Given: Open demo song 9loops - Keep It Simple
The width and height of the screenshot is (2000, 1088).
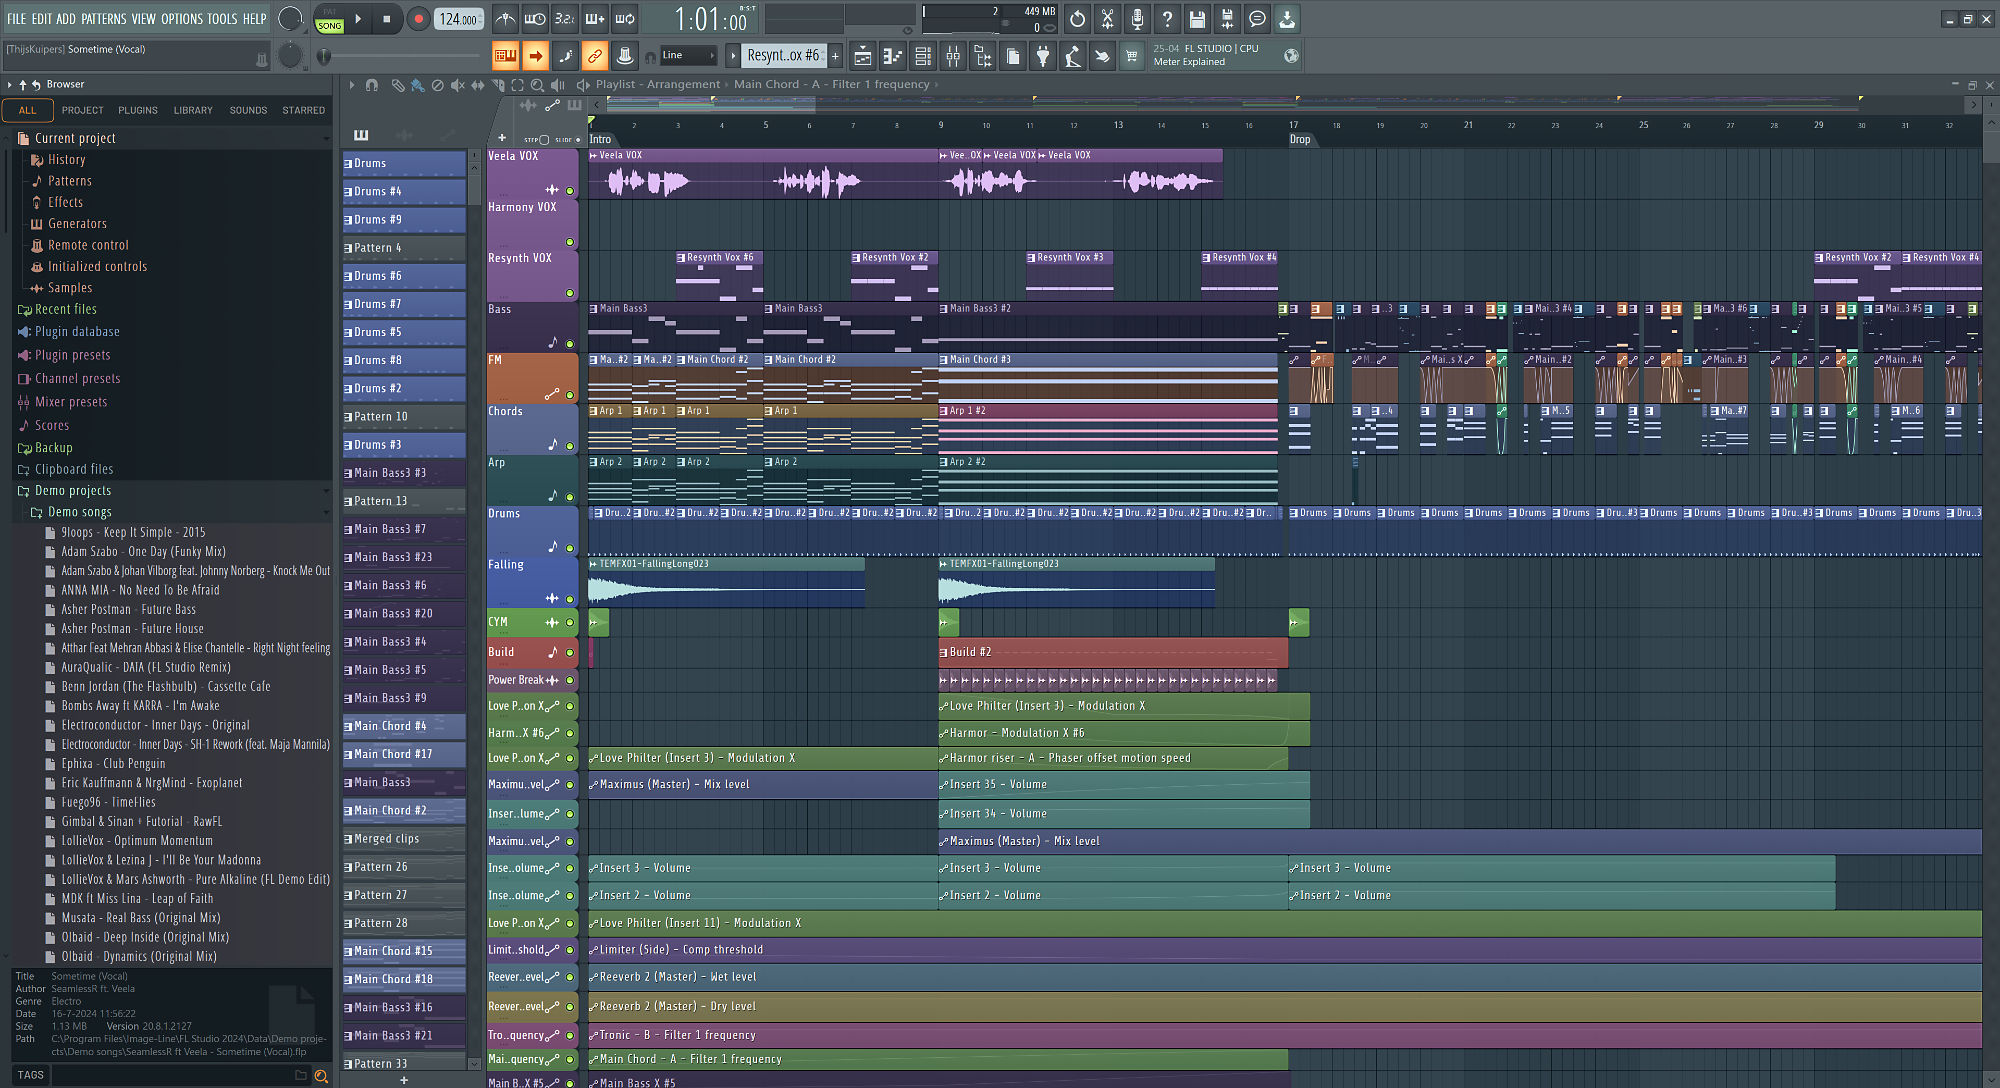Looking at the screenshot, I should pyautogui.click(x=133, y=533).
